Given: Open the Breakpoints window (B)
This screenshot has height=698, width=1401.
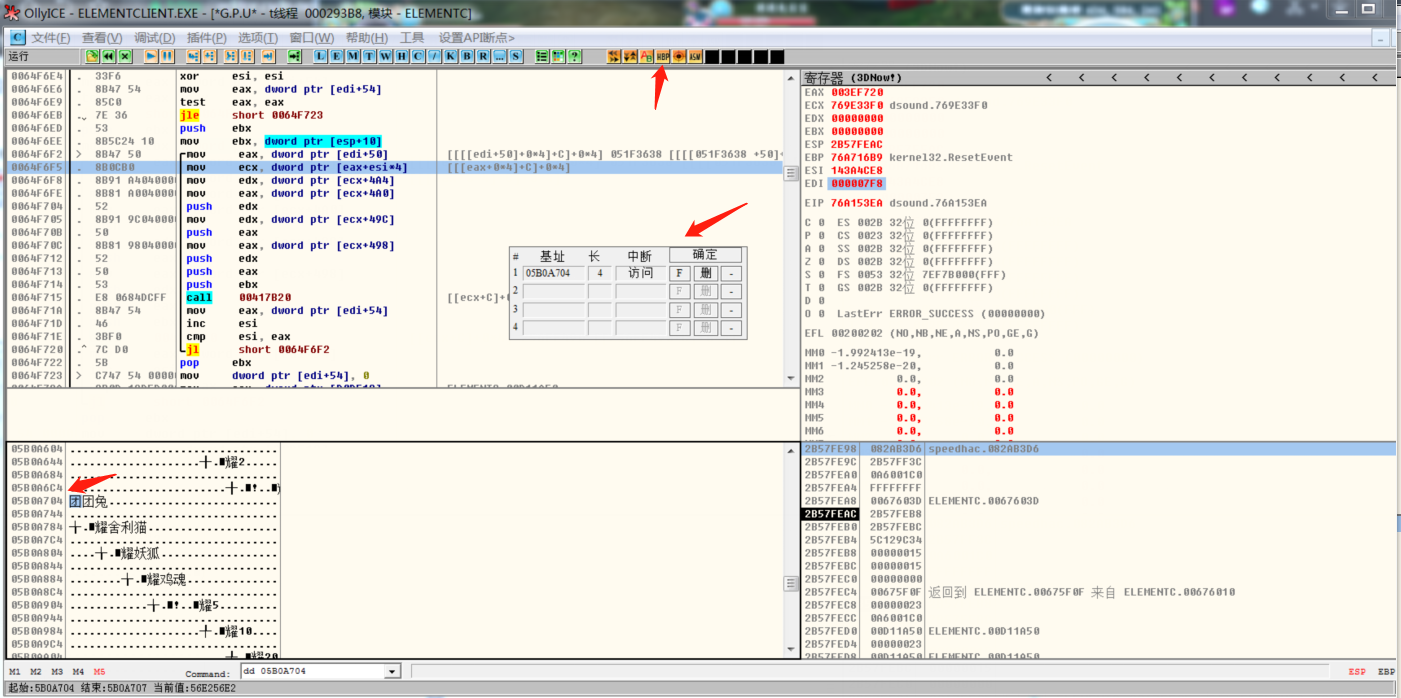Looking at the screenshot, I should [468, 56].
